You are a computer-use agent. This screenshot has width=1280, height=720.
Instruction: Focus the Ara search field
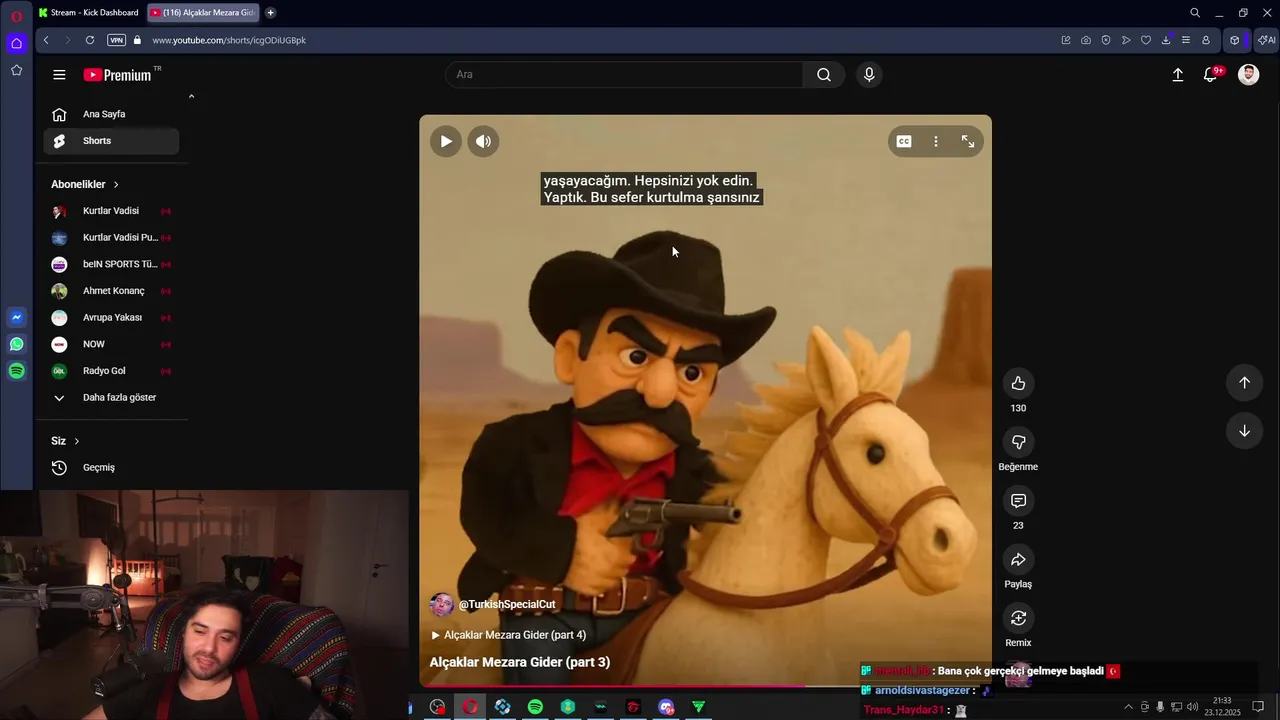[624, 75]
